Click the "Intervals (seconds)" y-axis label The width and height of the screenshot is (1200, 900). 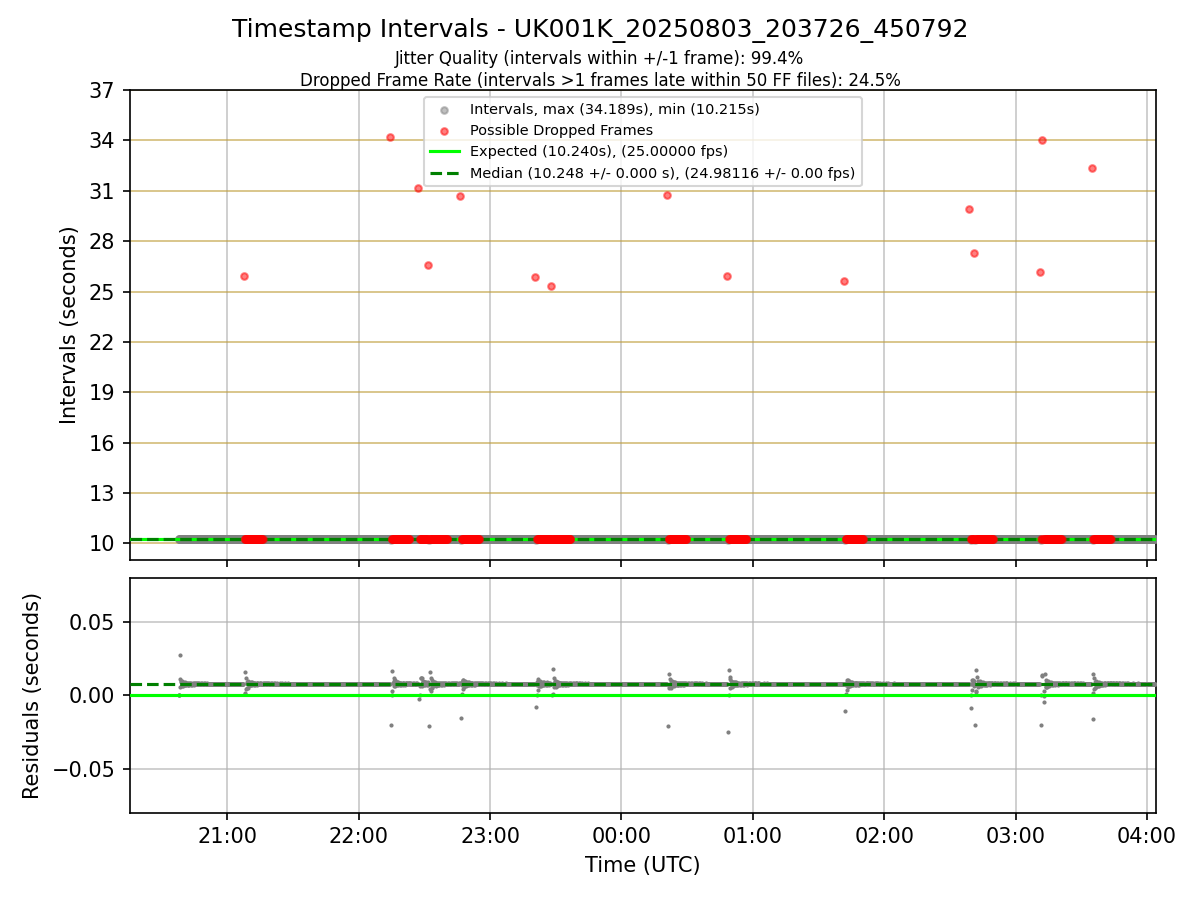(x=69, y=325)
